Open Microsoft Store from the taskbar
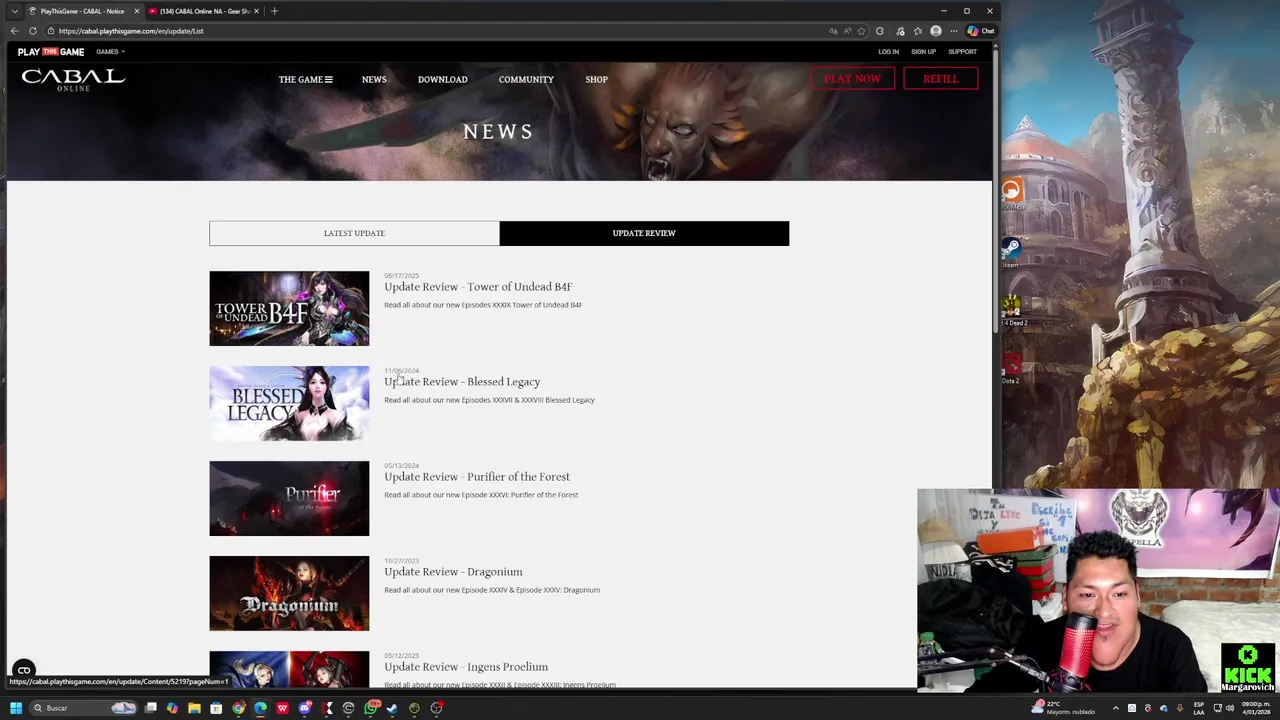 point(216,708)
